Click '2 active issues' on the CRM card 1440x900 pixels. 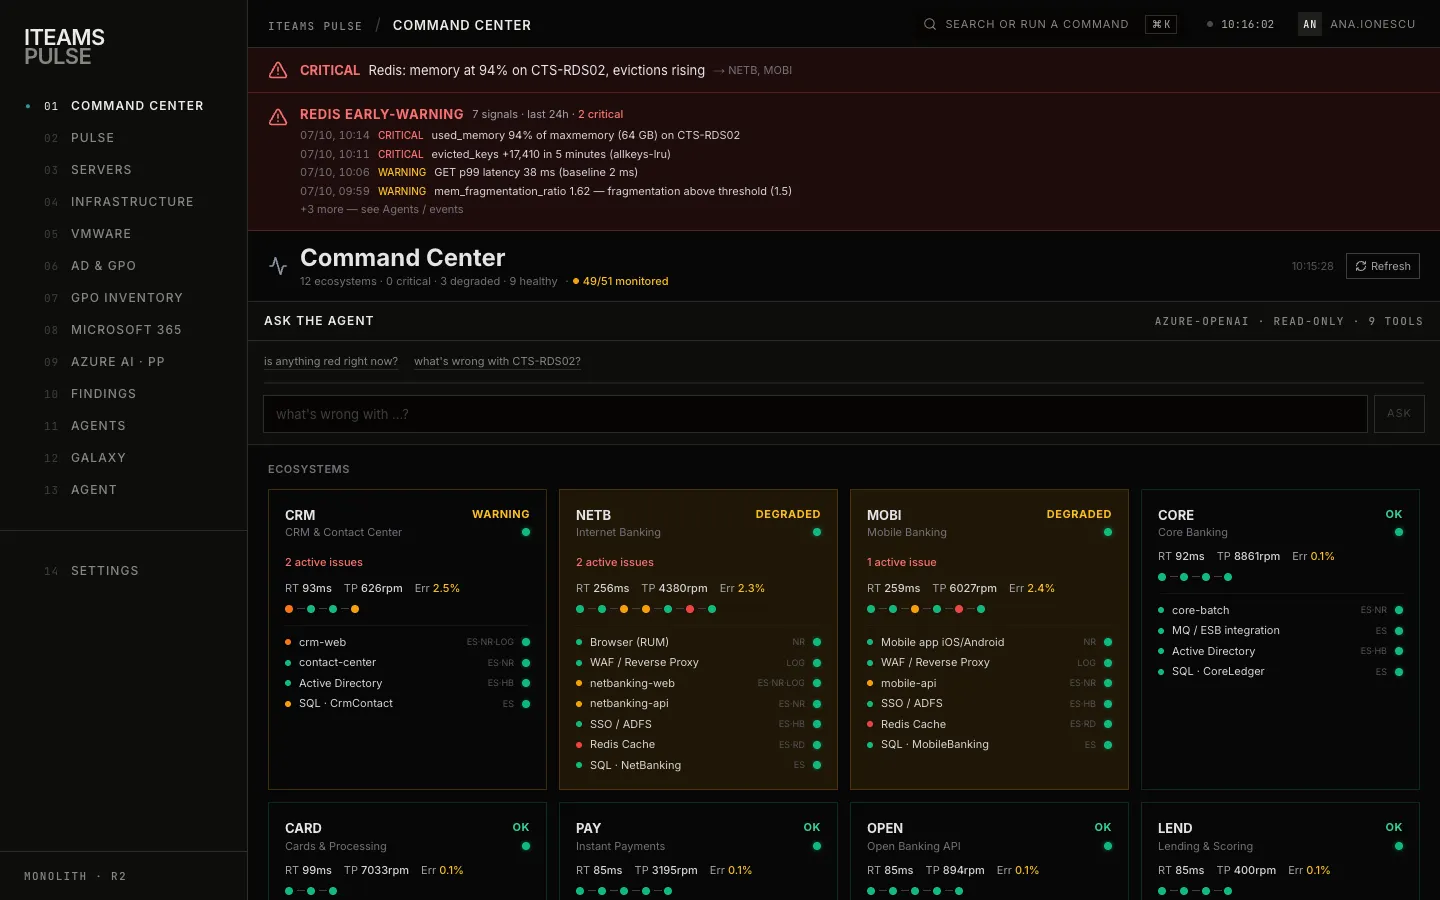click(x=324, y=563)
